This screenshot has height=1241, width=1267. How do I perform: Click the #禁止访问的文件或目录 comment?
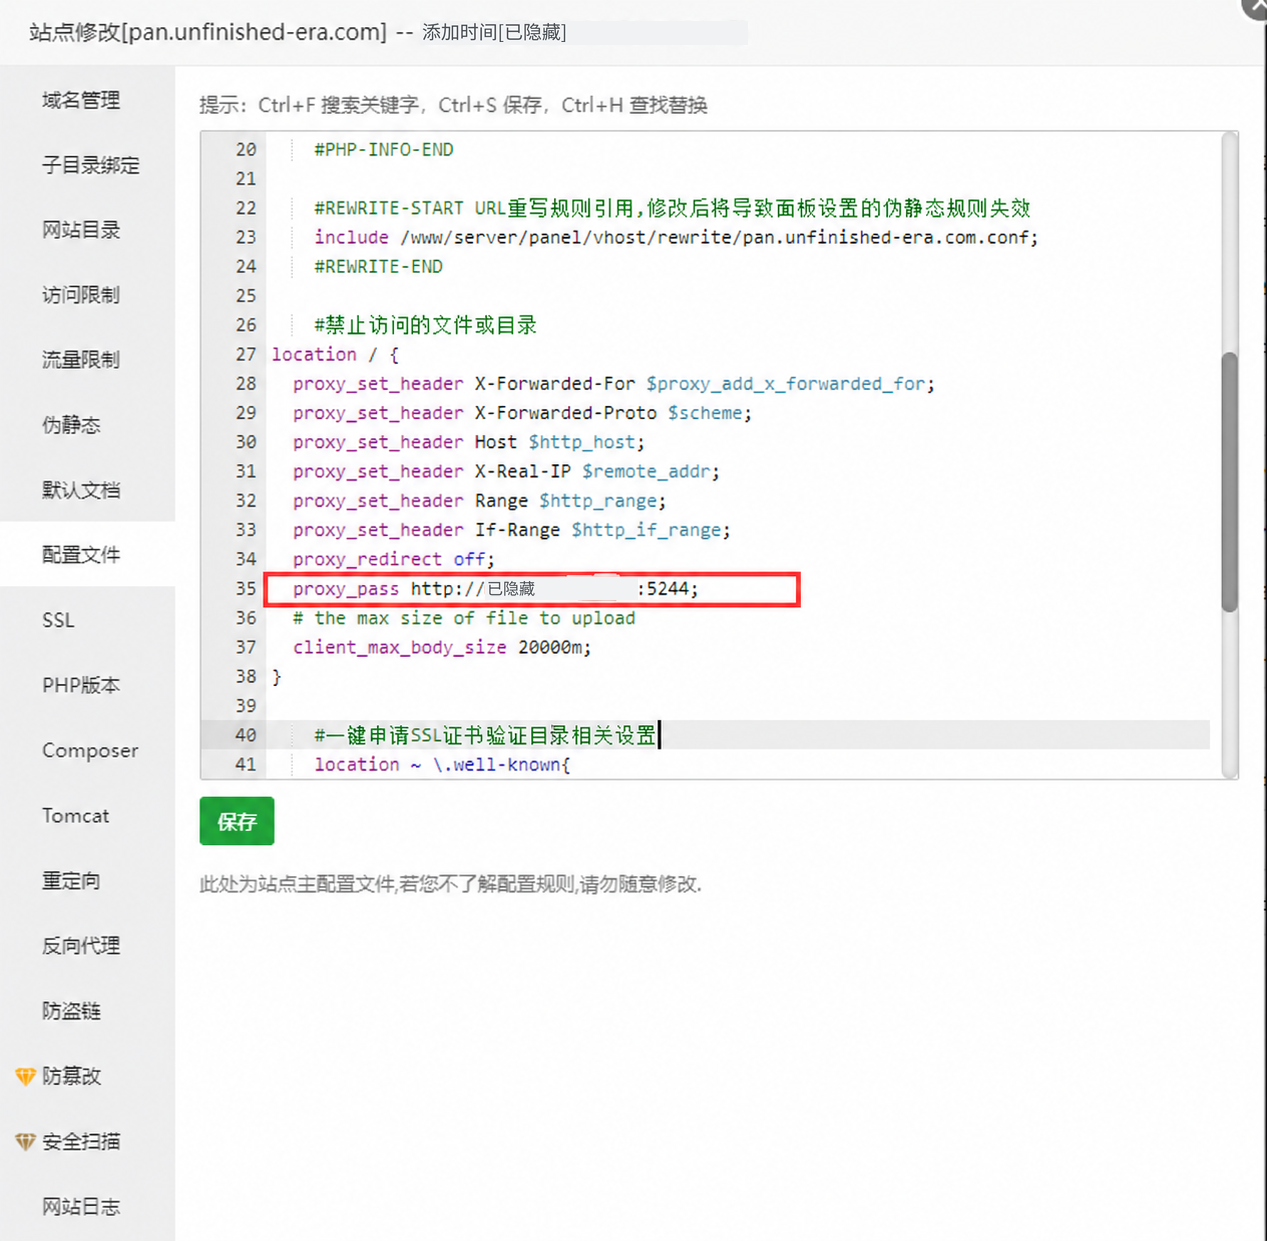426,325
